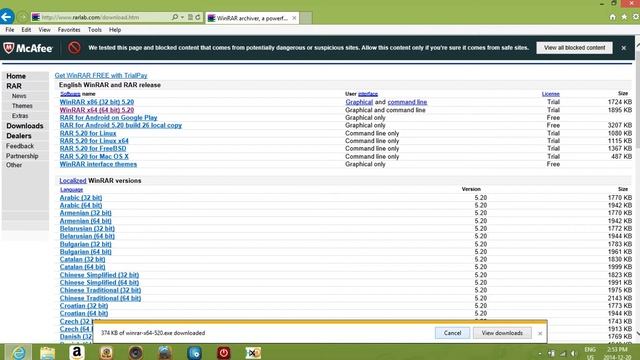Open Themes in the sidebar
The height and width of the screenshot is (360, 640).
(22, 106)
